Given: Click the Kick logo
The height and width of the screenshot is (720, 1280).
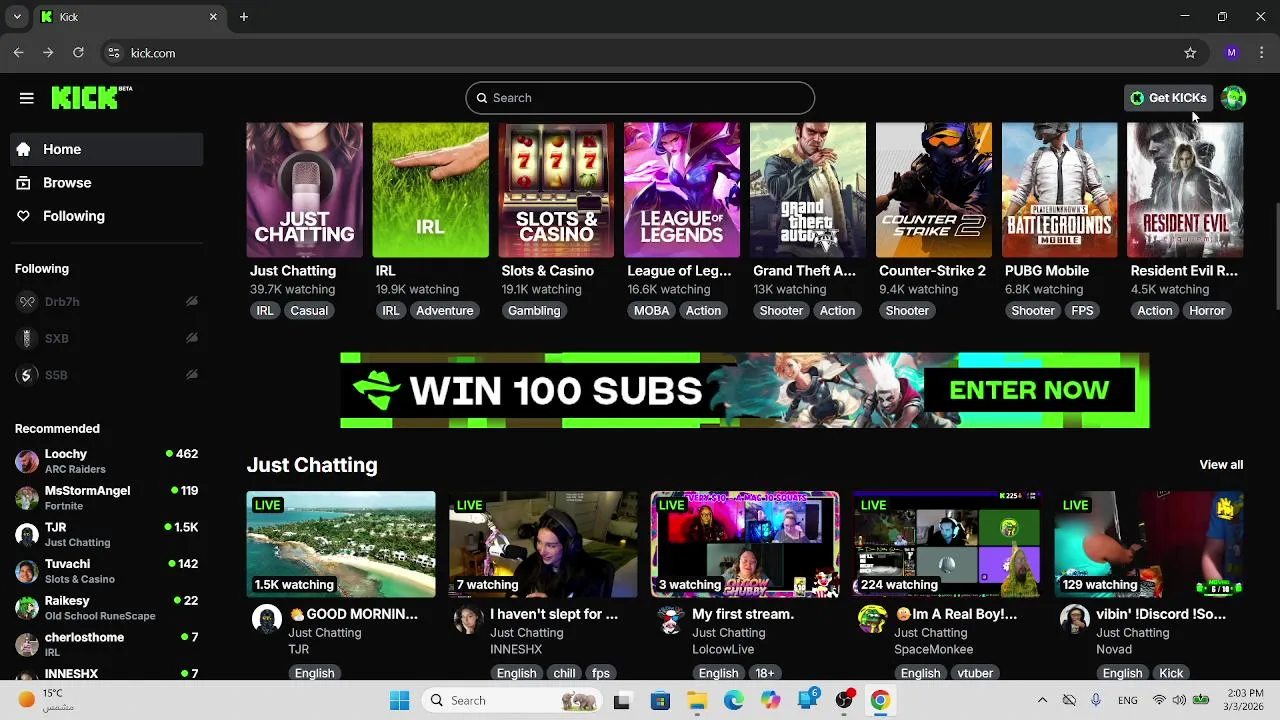Looking at the screenshot, I should tap(91, 97).
